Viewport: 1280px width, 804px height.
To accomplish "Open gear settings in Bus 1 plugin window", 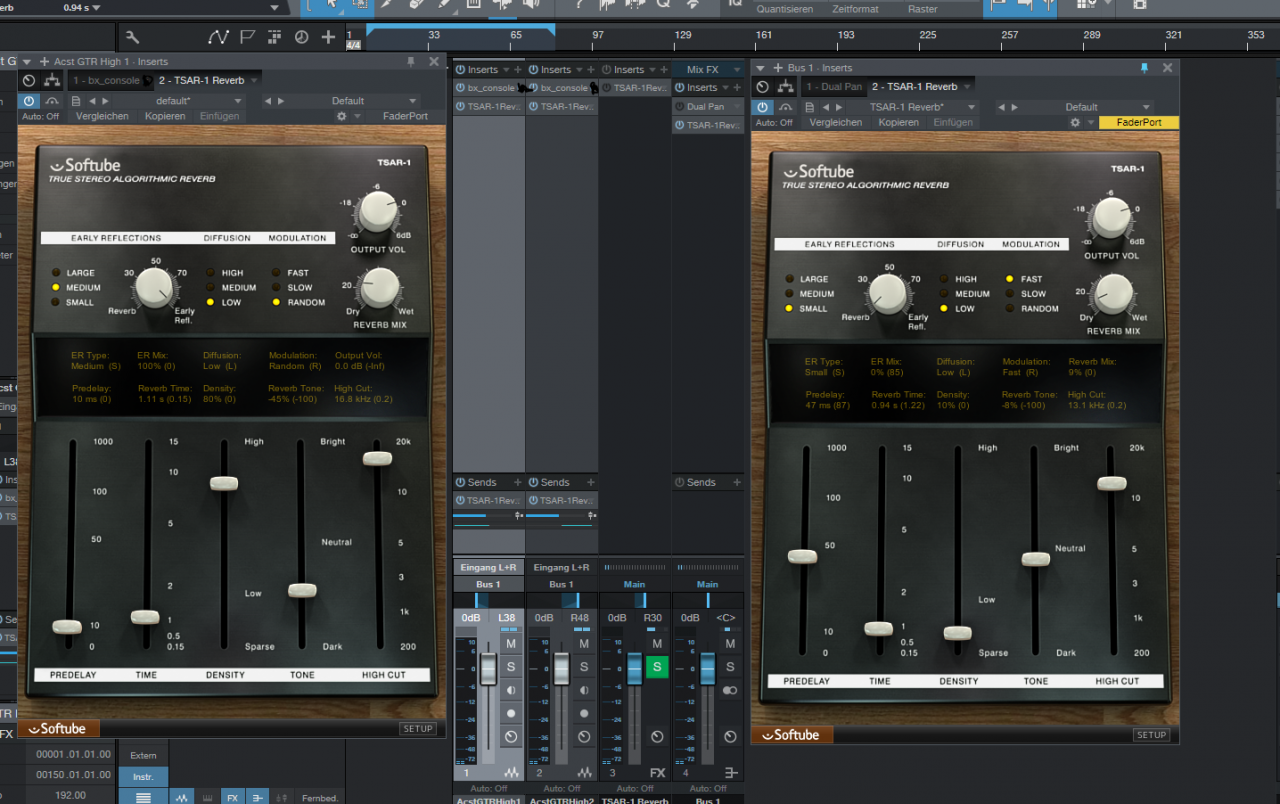I will tap(1075, 123).
